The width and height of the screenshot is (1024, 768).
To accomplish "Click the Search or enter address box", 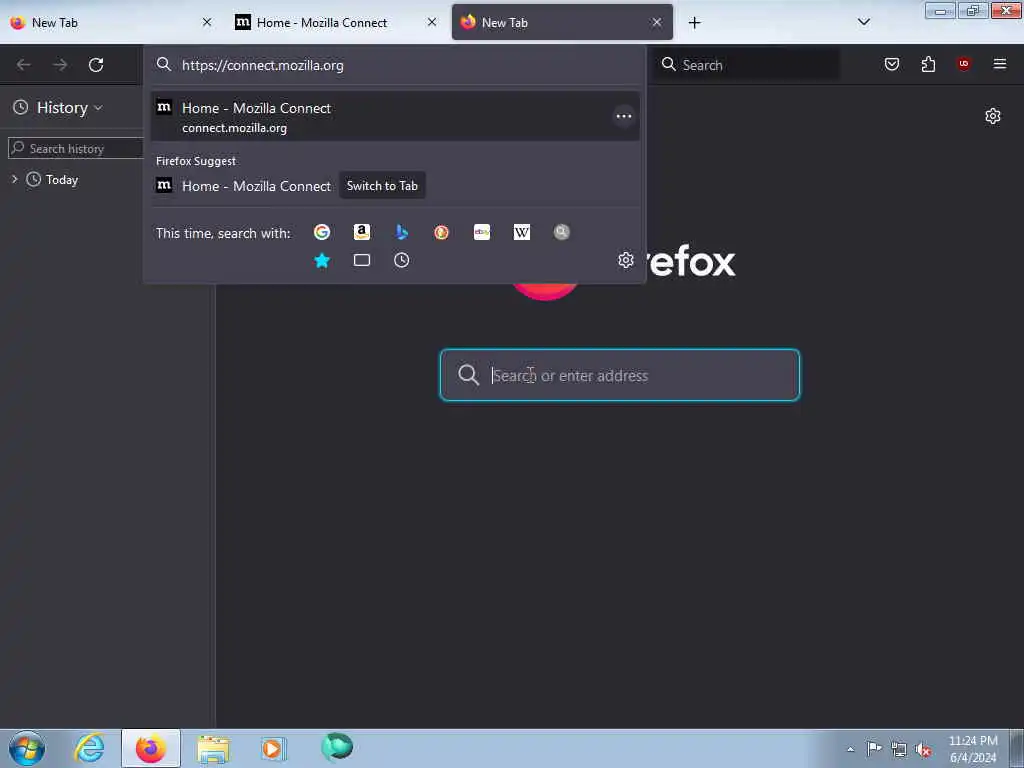I will point(620,375).
